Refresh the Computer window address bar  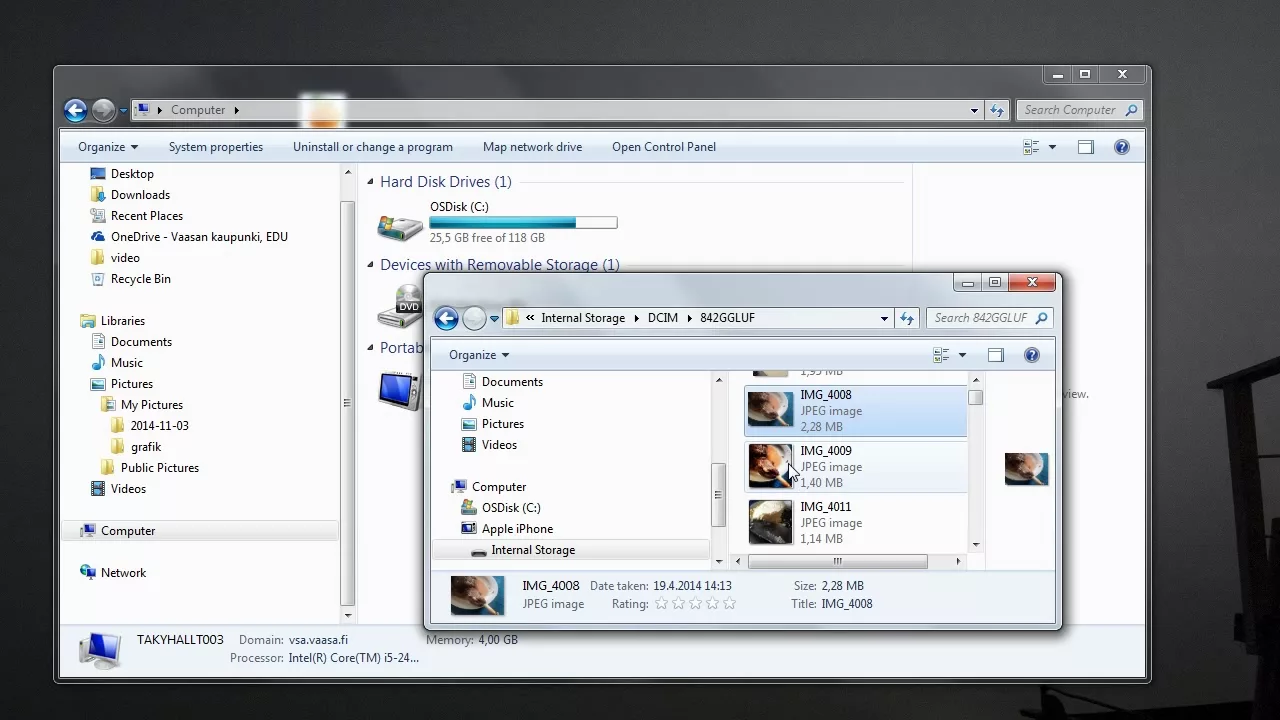pyautogui.click(x=997, y=110)
